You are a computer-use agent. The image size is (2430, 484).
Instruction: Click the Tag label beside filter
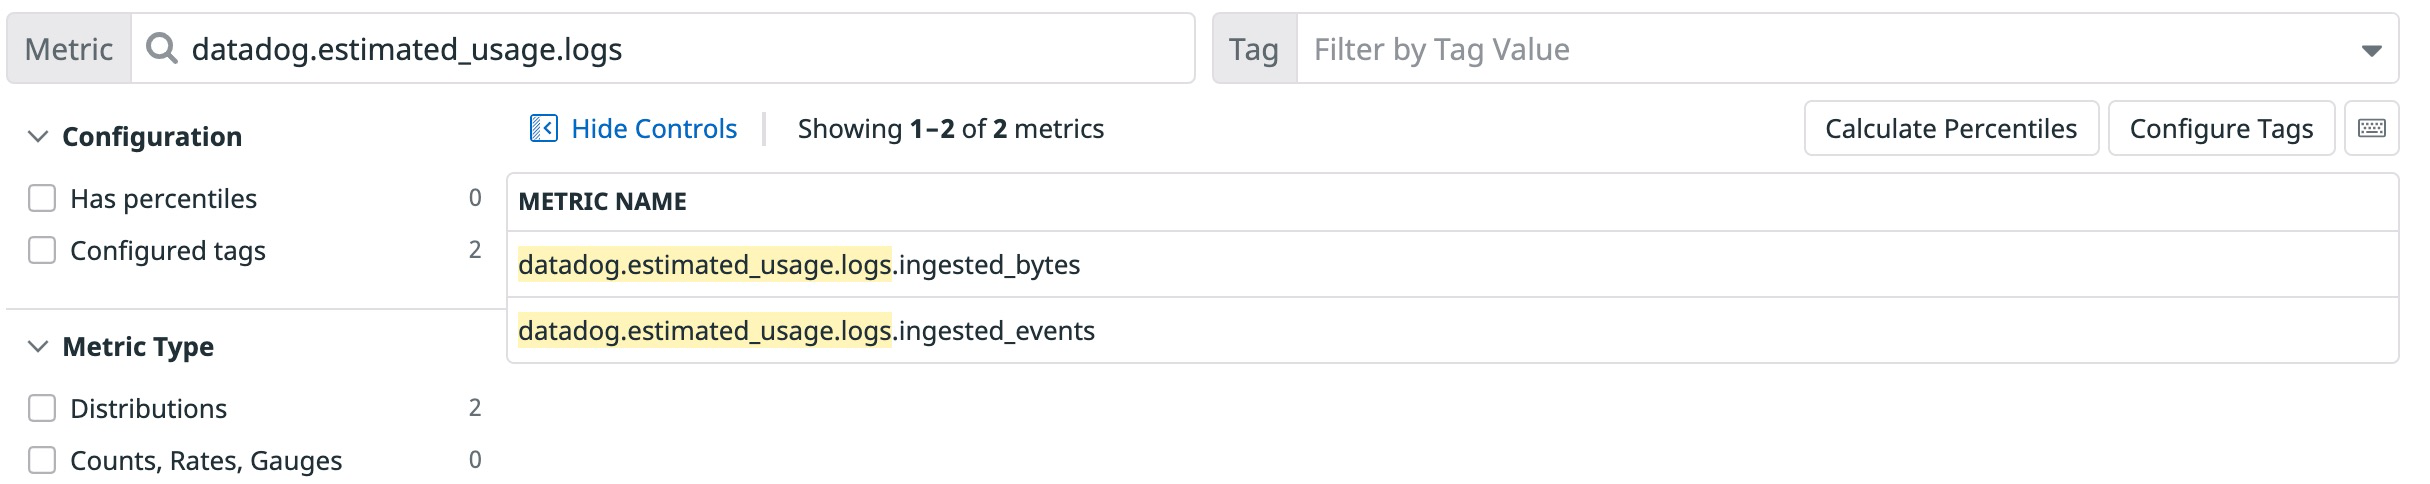coord(1254,48)
